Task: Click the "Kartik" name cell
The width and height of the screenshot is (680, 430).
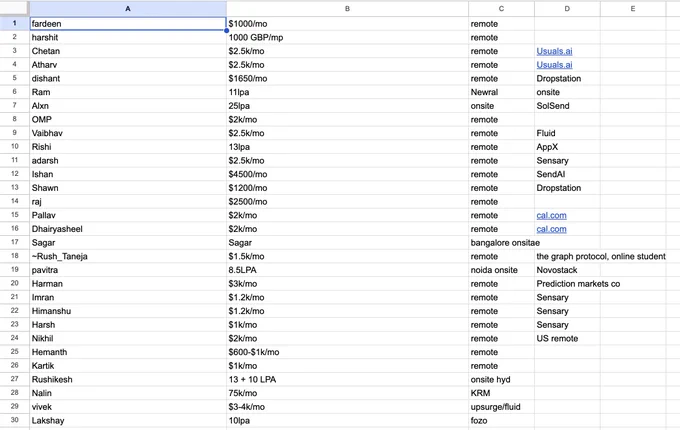Action: tap(128, 366)
